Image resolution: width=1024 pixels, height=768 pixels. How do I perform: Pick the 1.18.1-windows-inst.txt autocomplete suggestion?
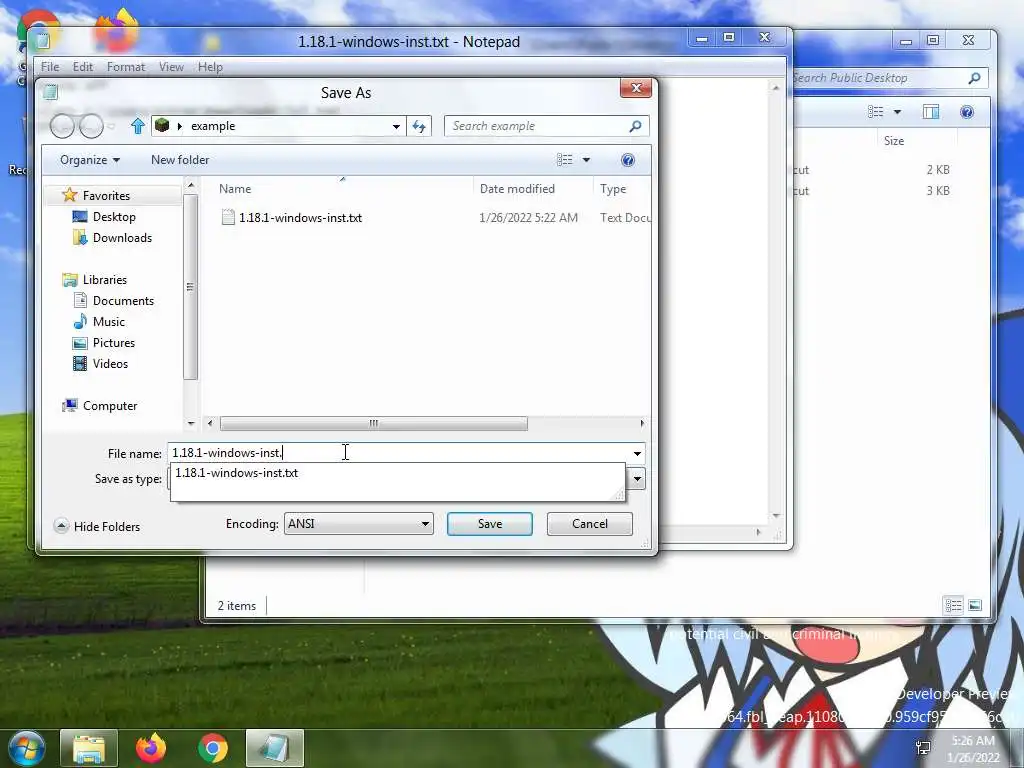[236, 473]
